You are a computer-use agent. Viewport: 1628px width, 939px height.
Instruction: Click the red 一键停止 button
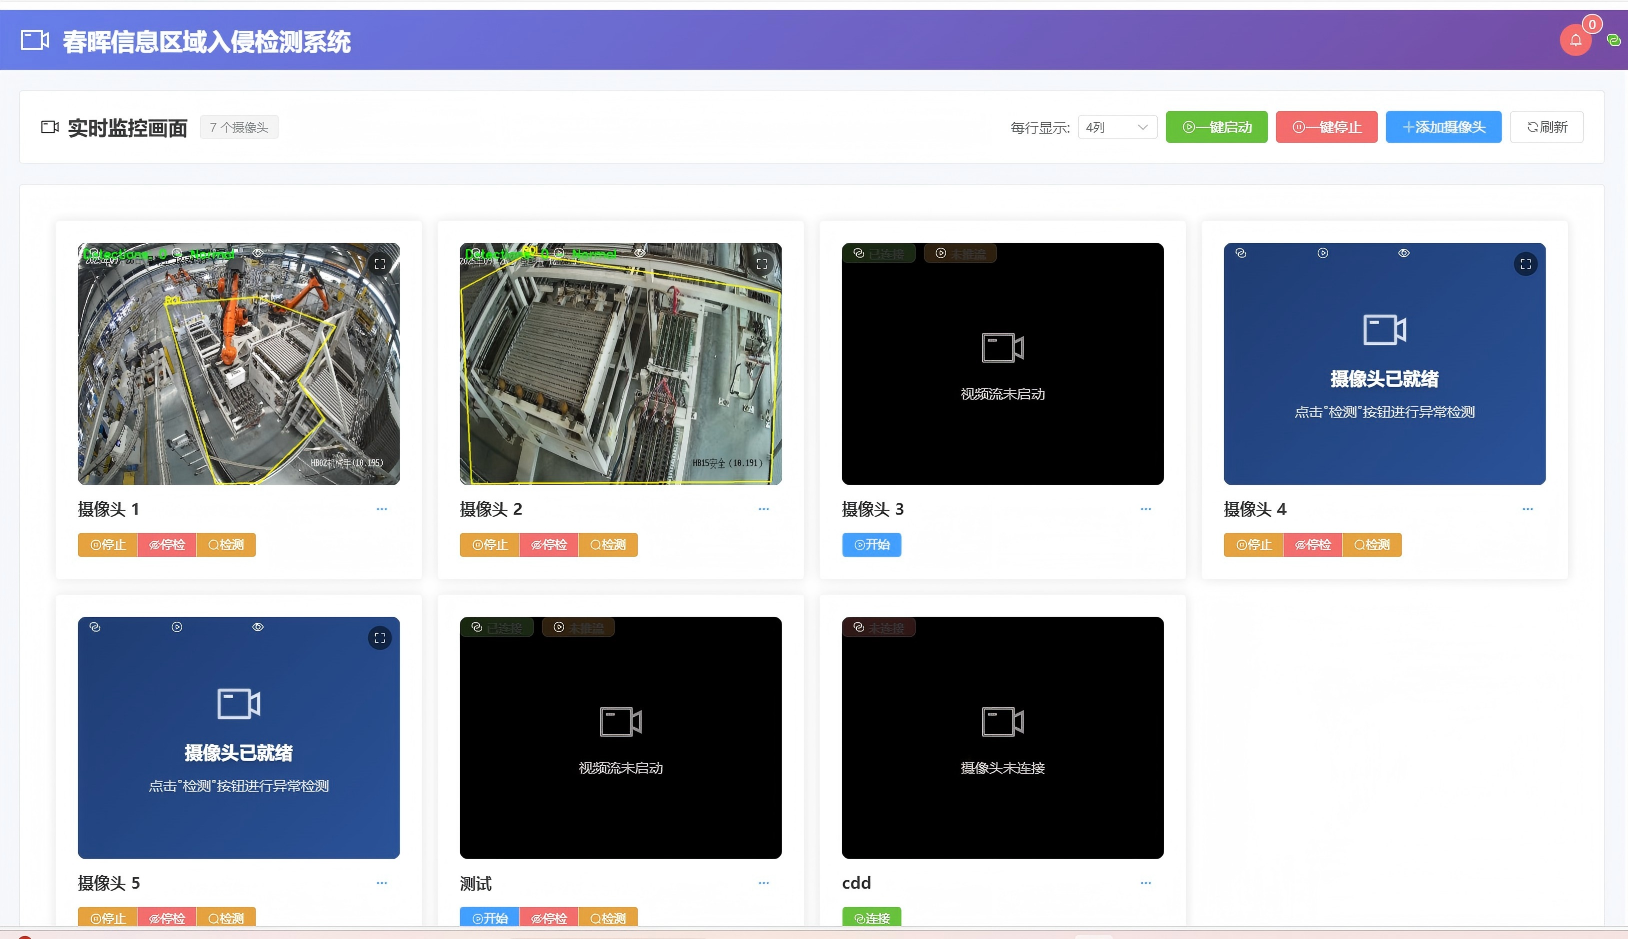tap(1326, 127)
